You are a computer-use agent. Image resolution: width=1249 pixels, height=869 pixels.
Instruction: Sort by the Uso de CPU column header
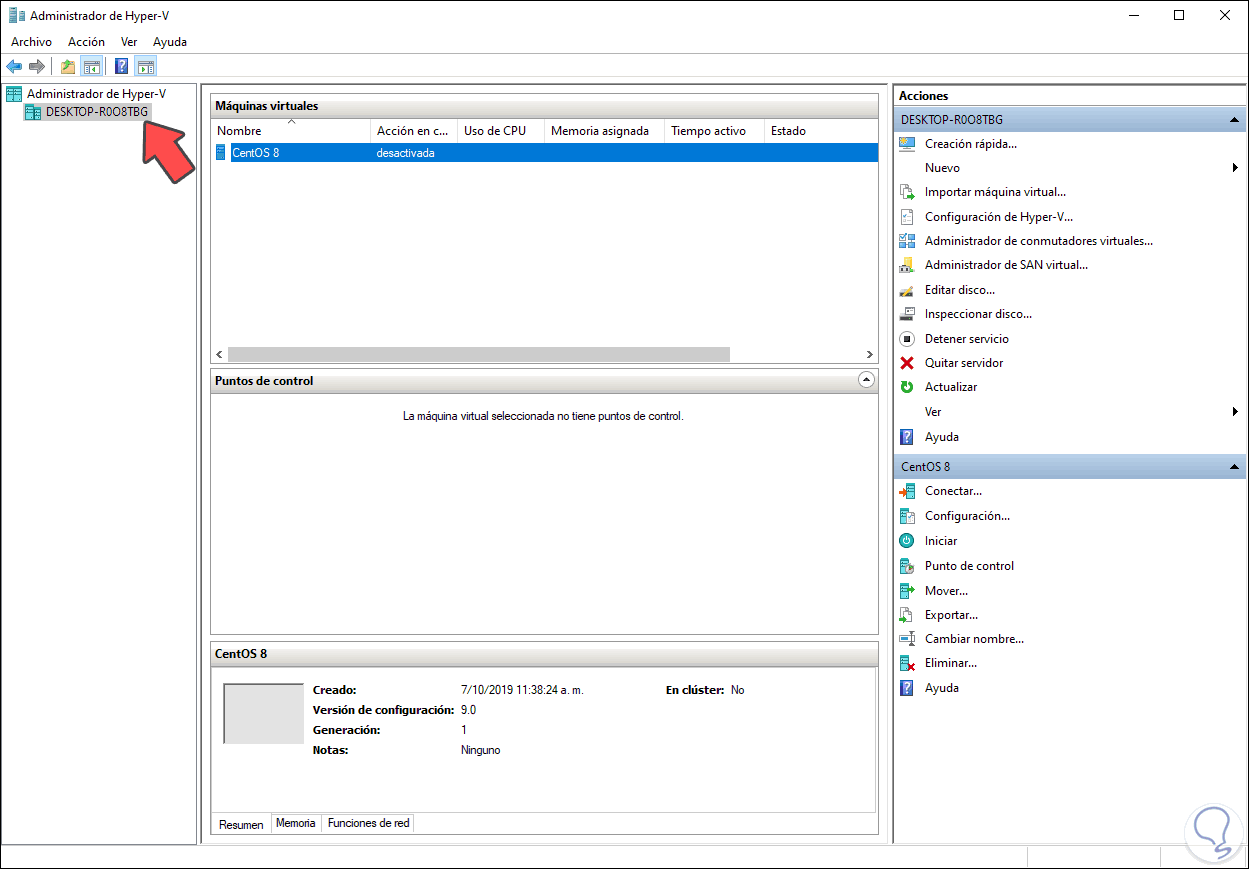(x=500, y=131)
